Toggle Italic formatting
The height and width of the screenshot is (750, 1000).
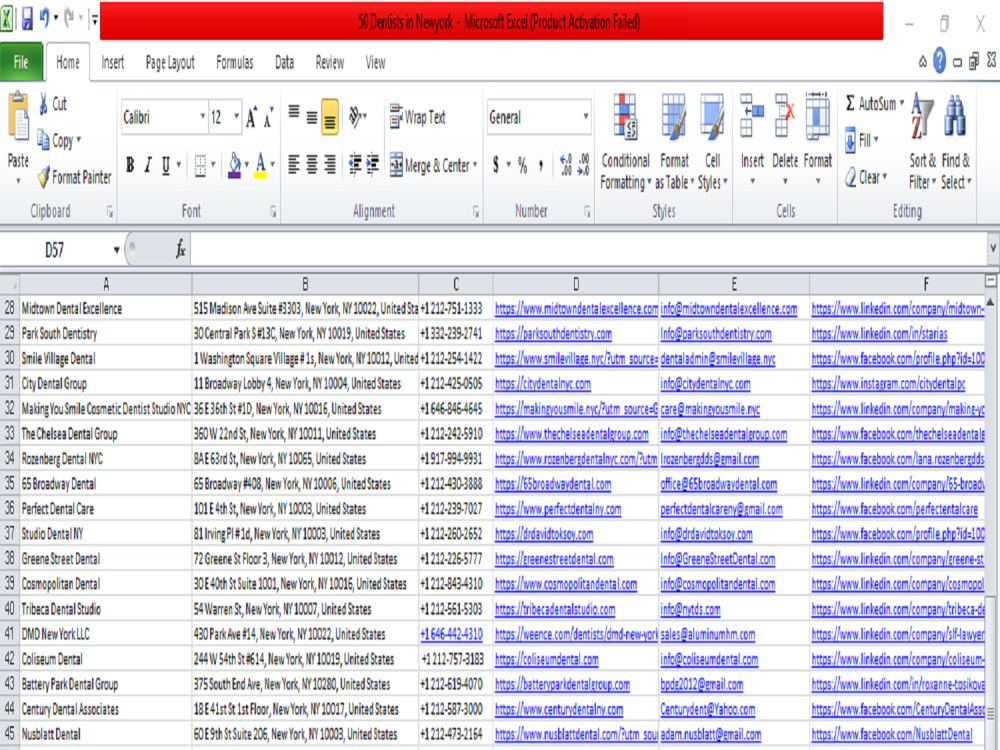148,165
